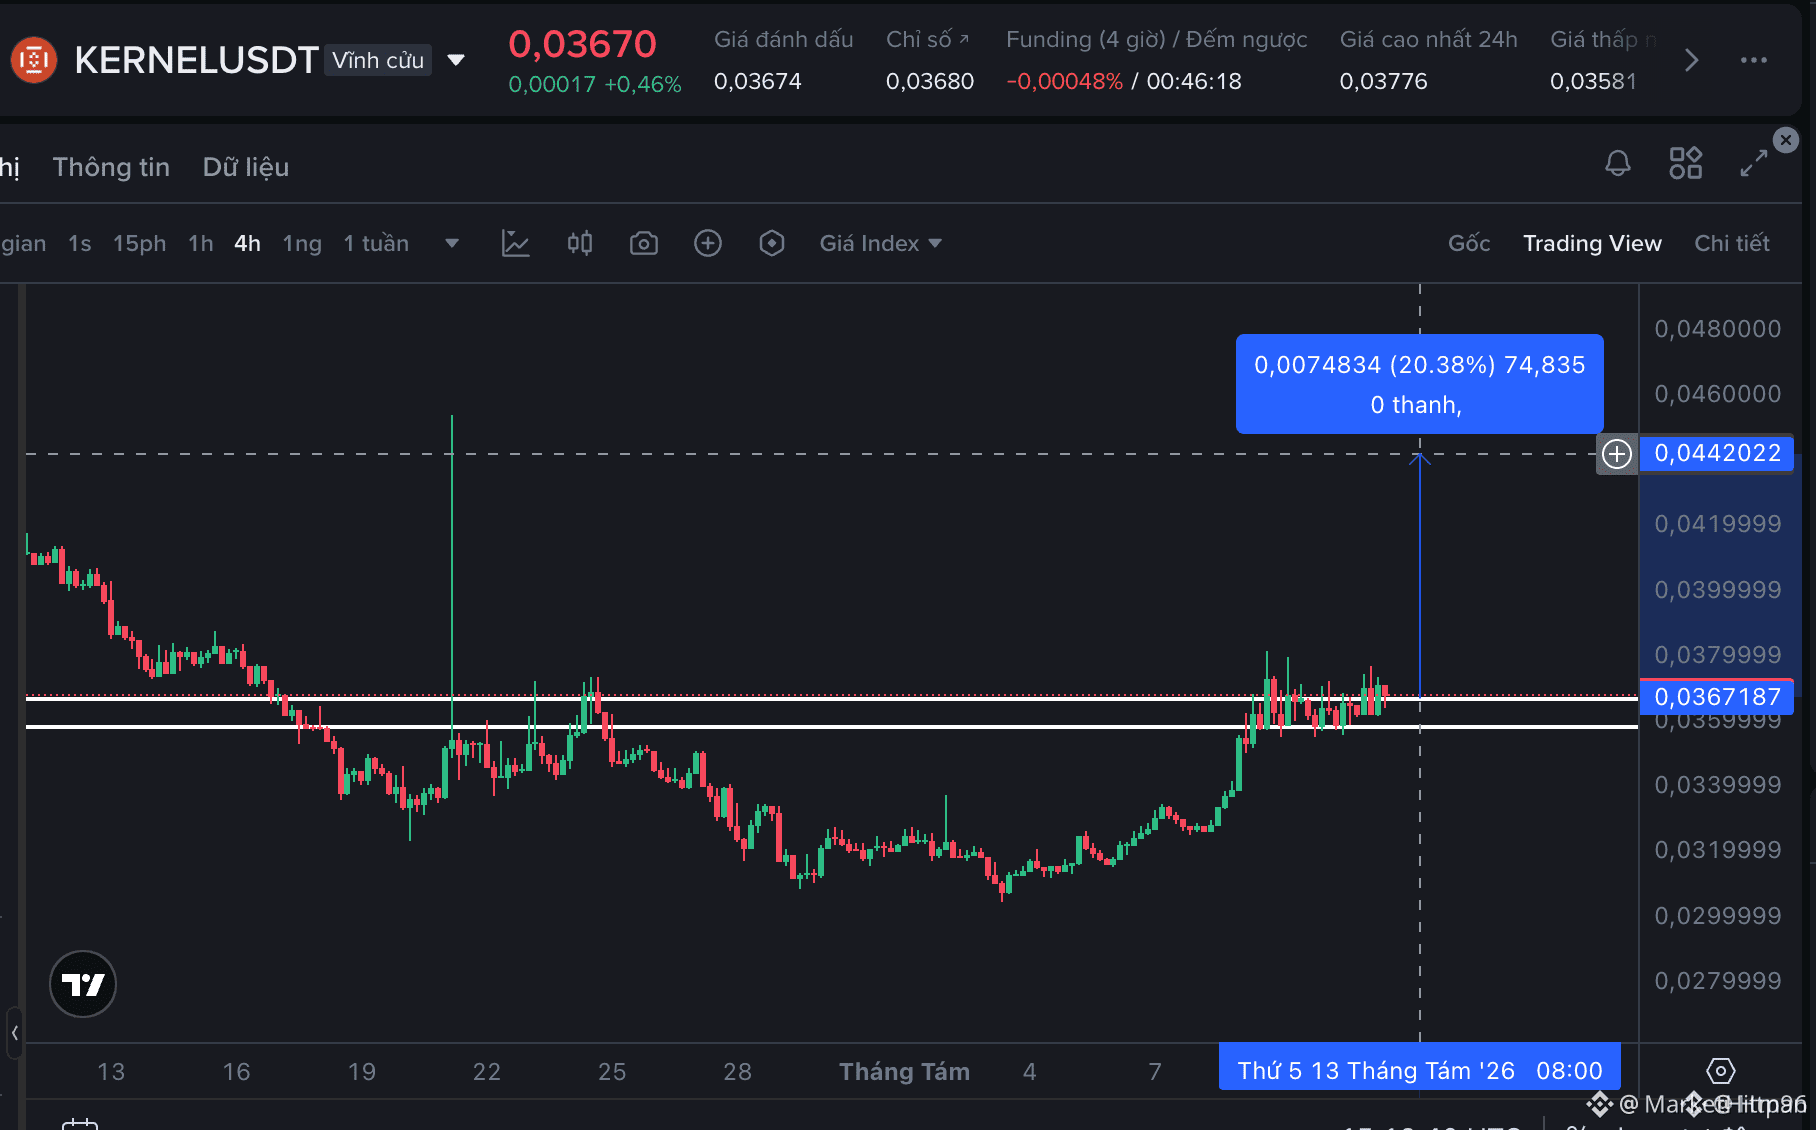The width and height of the screenshot is (1816, 1130).
Task: Click the Giá đánh dấu value 0,03674
Action: pyautogui.click(x=757, y=81)
